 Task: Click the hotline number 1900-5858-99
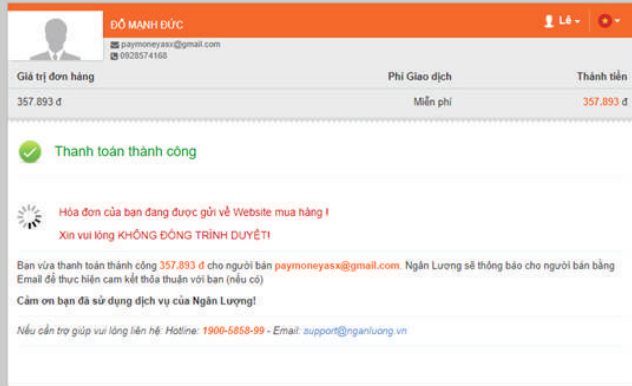coord(233,331)
